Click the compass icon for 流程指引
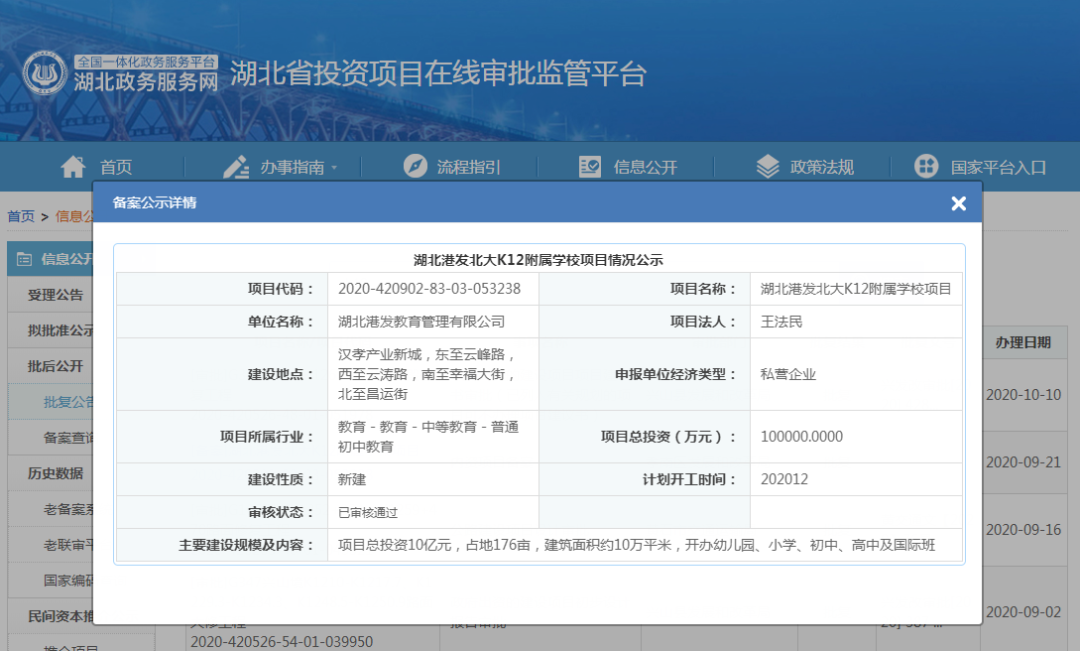This screenshot has height=651, width=1080. pyautogui.click(x=415, y=167)
